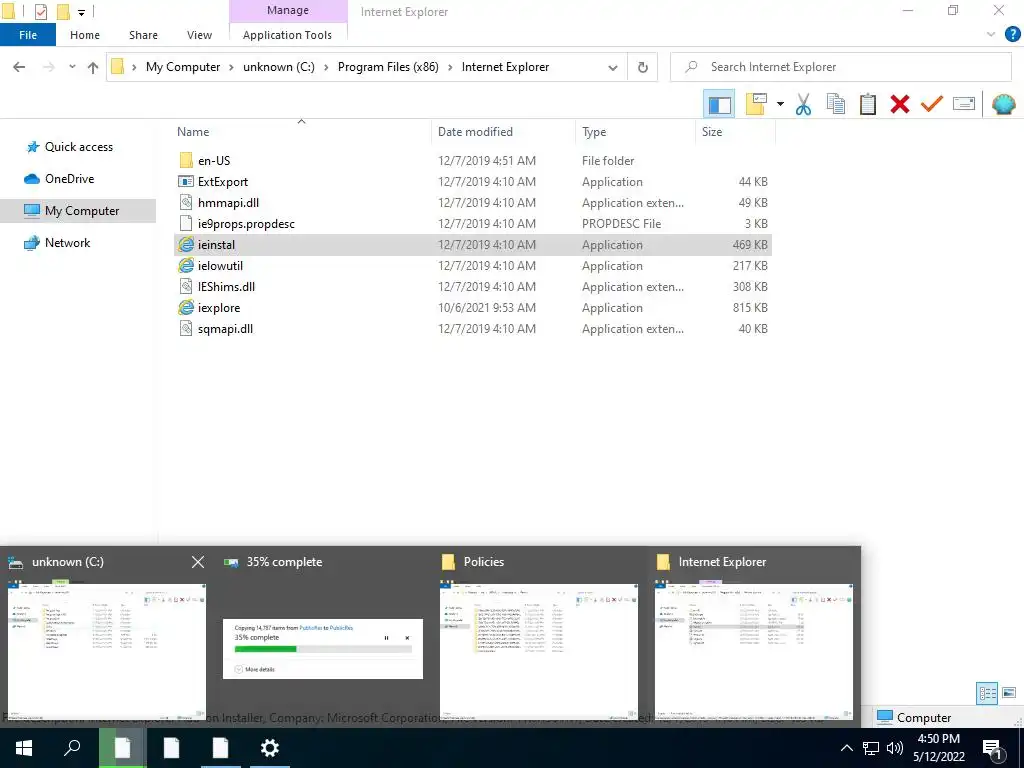Switch to the unknown (C:) preview thumbnail
Screen dimensions: 1024x768
(106, 650)
